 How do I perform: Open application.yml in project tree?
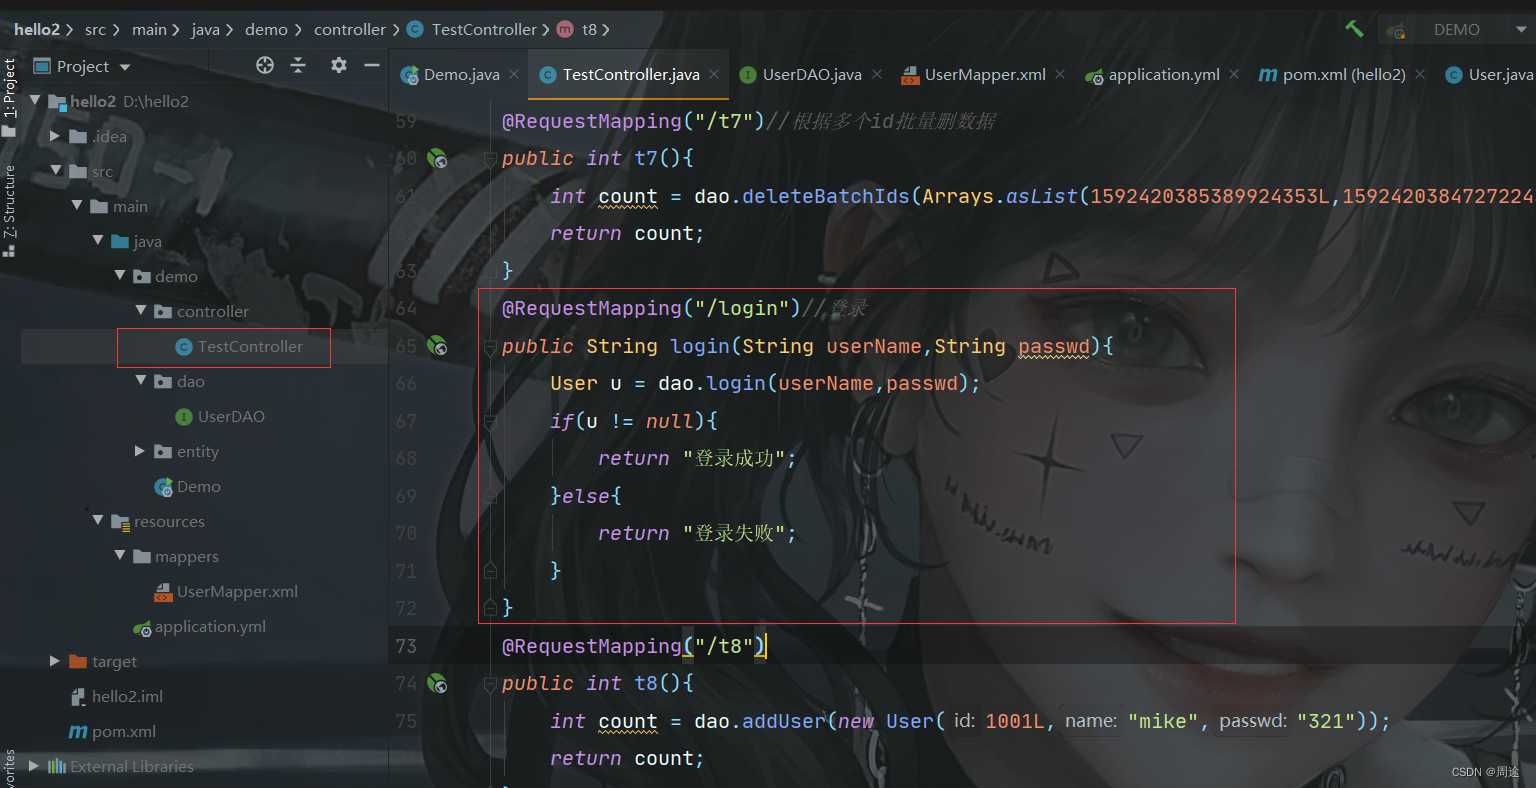click(199, 627)
